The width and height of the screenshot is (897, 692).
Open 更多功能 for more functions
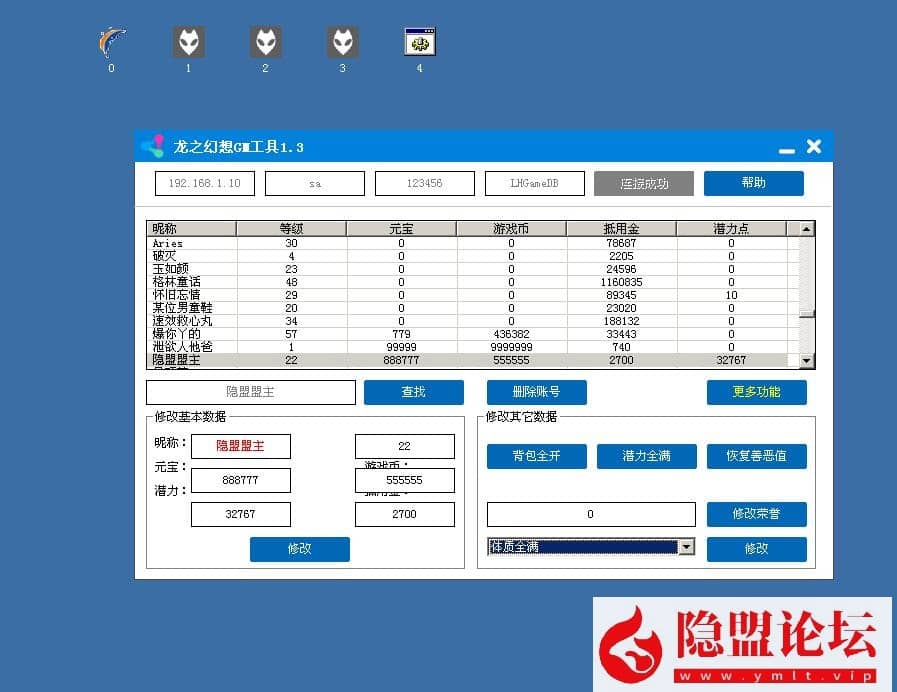(x=757, y=392)
